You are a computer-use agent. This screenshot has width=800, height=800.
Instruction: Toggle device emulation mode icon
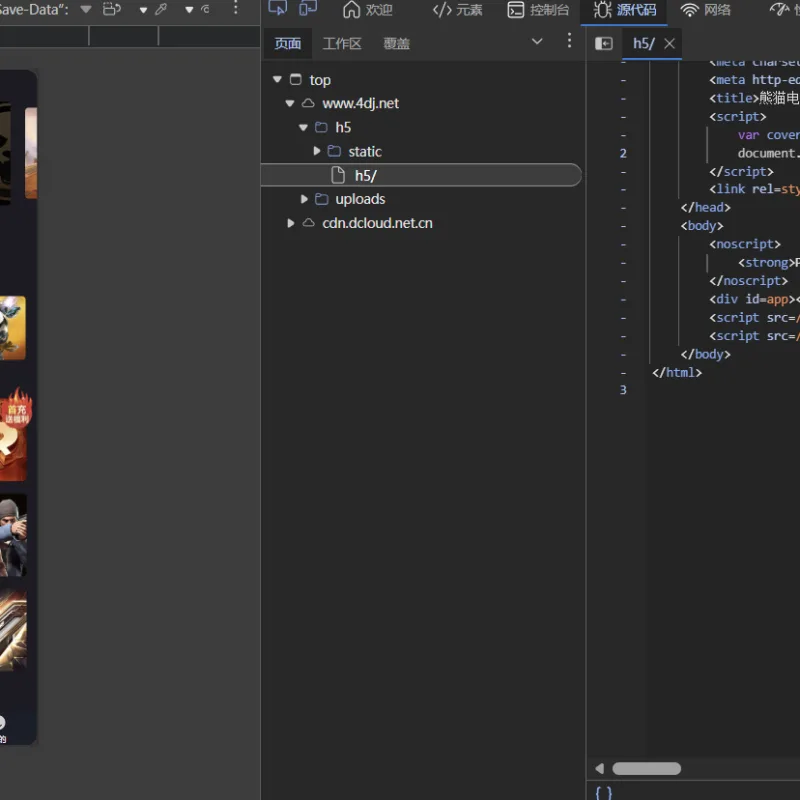pos(308,8)
